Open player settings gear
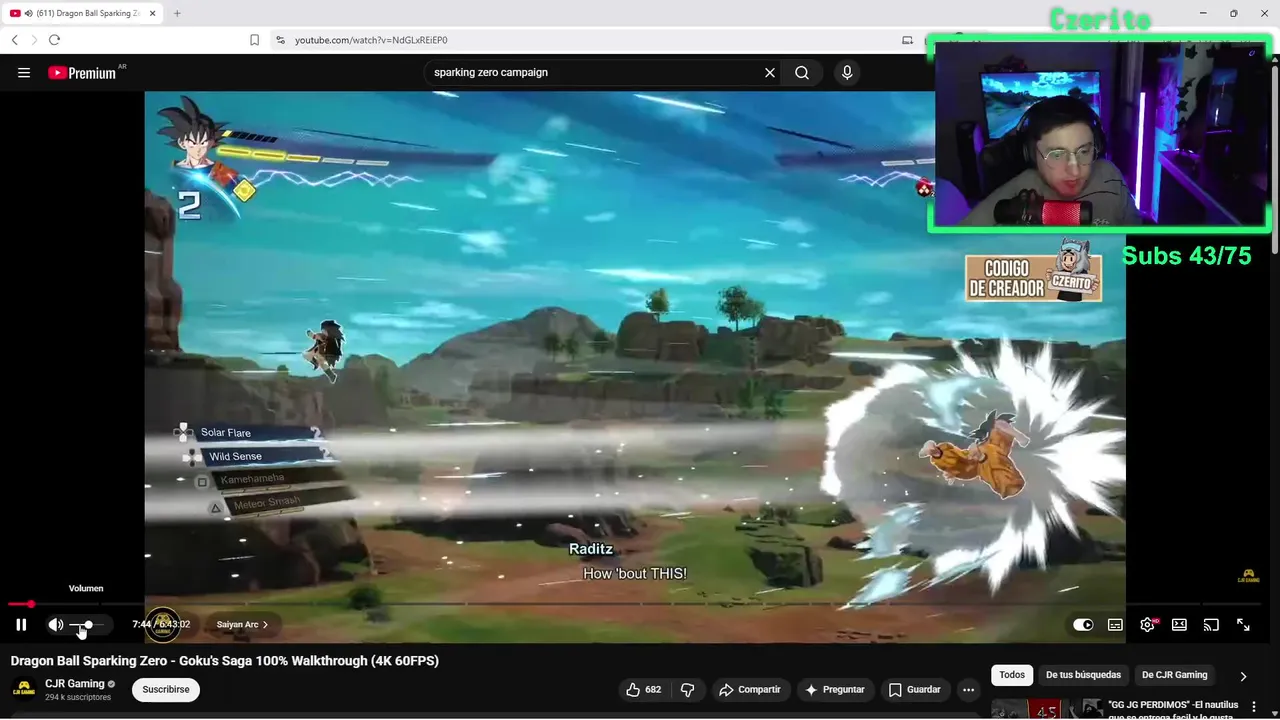 coord(1147,625)
